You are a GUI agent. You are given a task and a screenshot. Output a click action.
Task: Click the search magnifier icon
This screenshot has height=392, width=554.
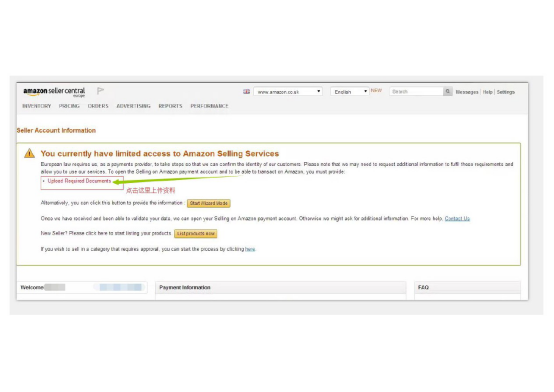[448, 92]
